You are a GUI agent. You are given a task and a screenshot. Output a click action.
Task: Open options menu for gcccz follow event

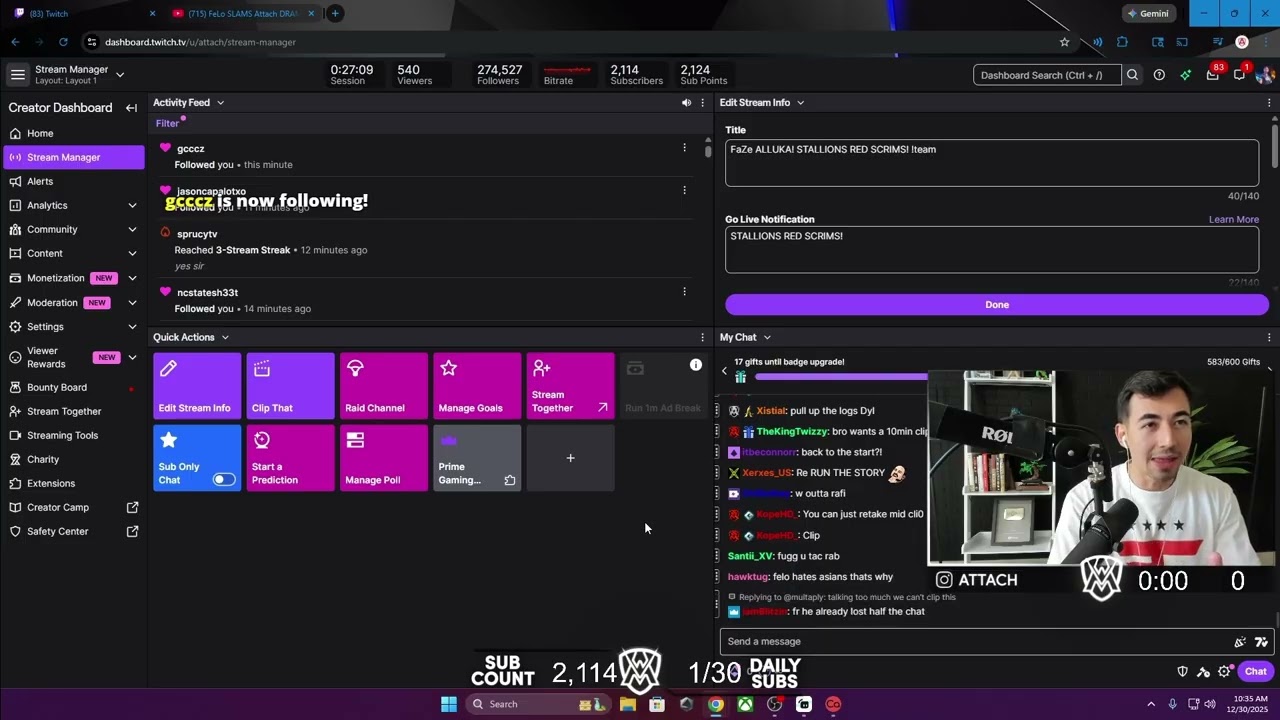(684, 148)
